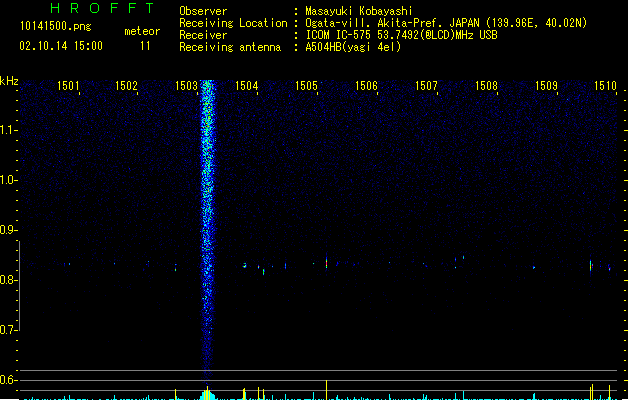The width and height of the screenshot is (629, 400).
Task: Click the Observer label
Action: [x=203, y=11]
